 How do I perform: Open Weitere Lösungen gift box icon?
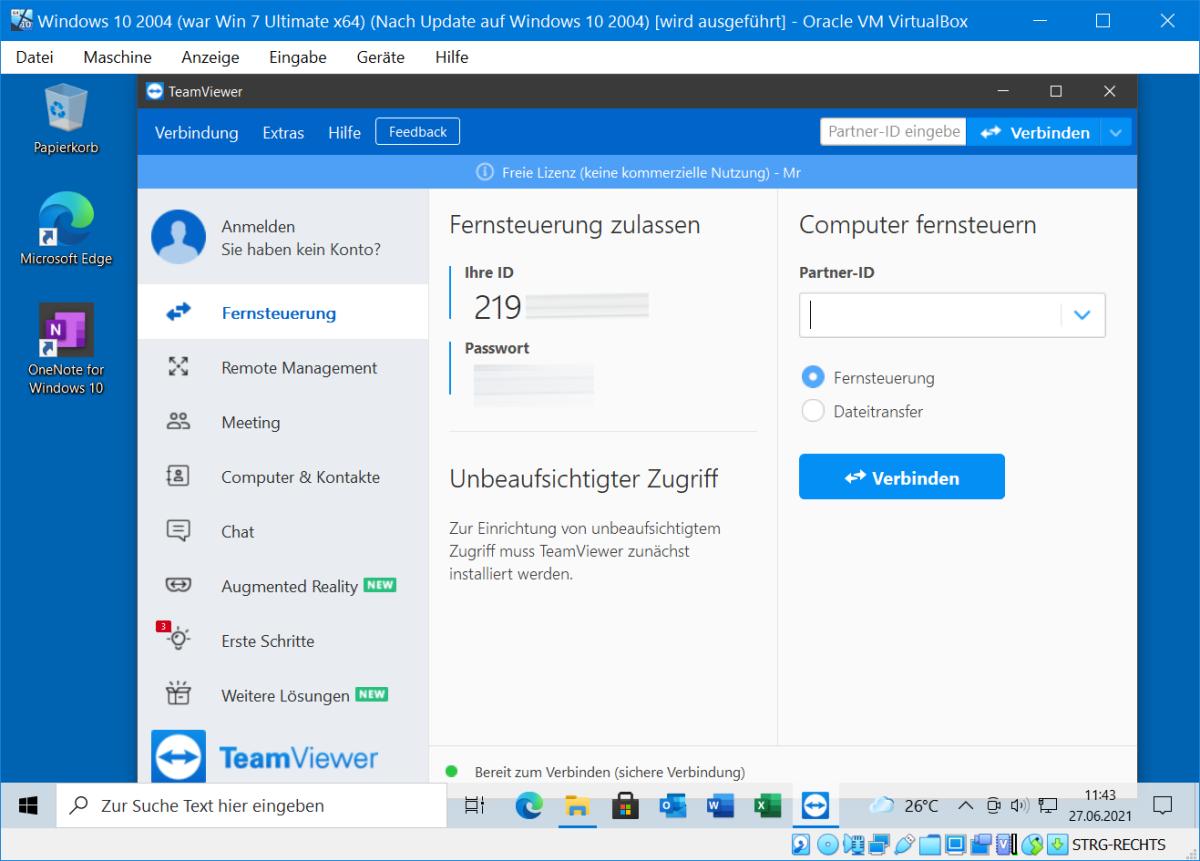tap(179, 694)
